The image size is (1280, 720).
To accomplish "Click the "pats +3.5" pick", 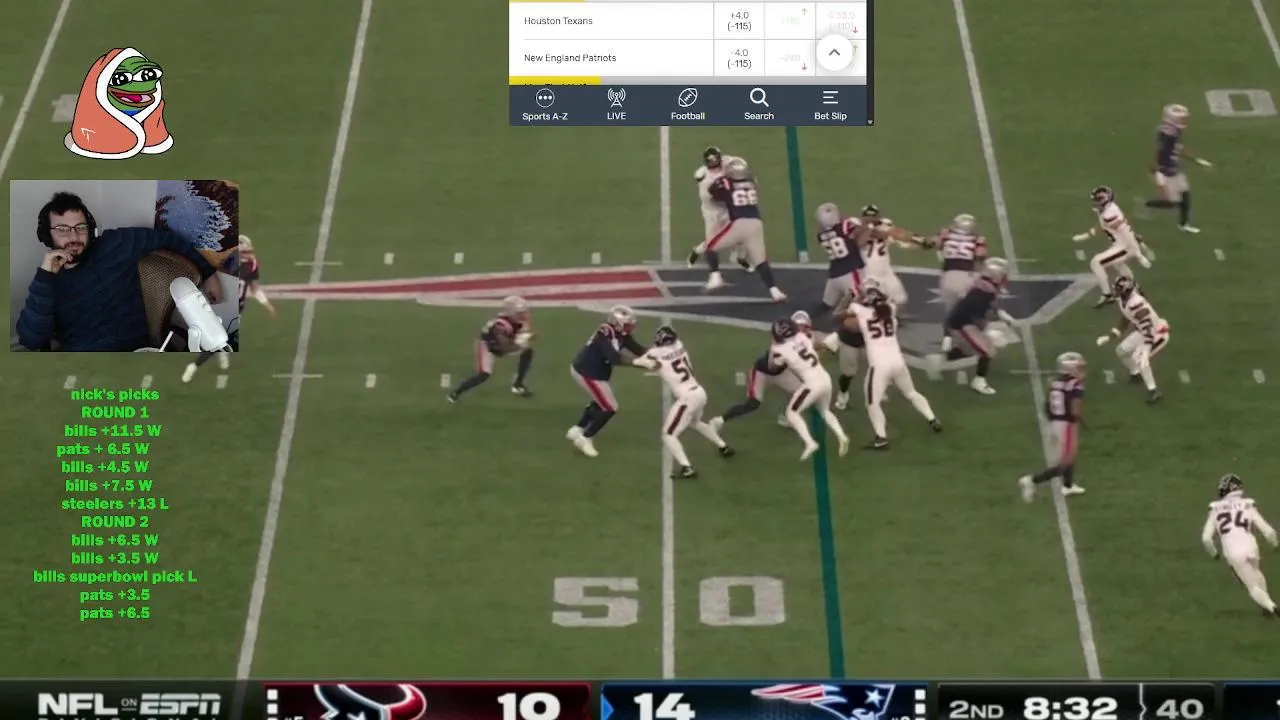I will click(x=115, y=595).
